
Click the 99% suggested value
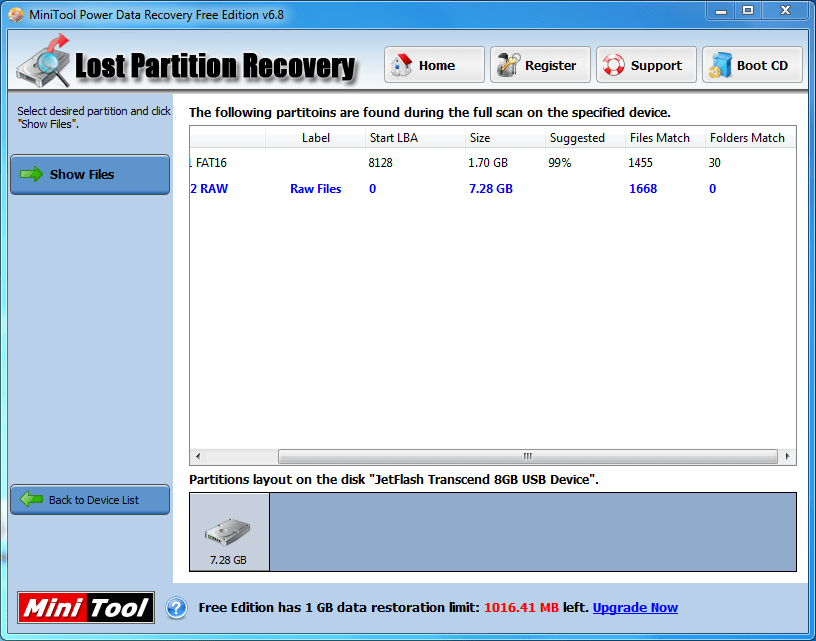point(559,163)
